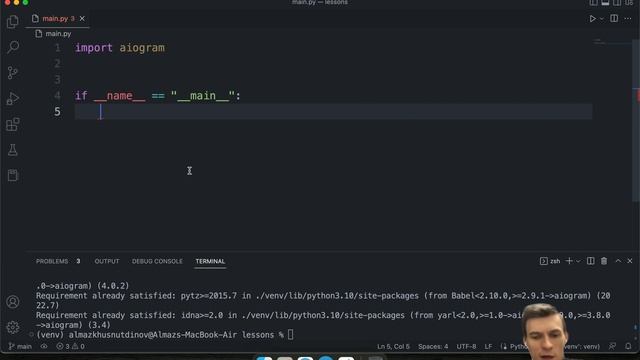Create a new terminal with plus icon
The image size is (640, 360).
coord(569,261)
